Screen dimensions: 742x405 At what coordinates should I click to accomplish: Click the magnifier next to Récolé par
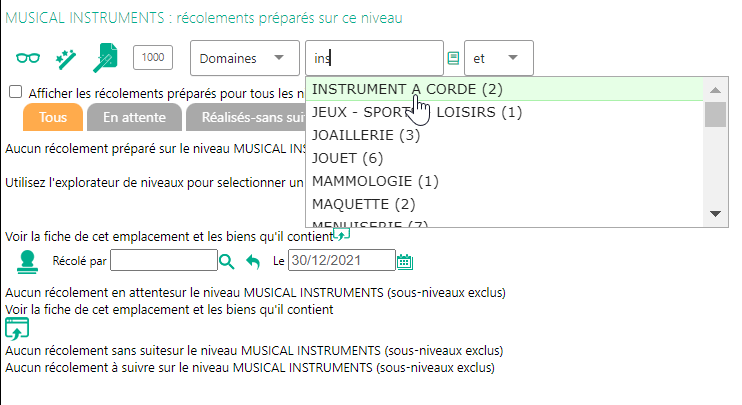coord(227,262)
